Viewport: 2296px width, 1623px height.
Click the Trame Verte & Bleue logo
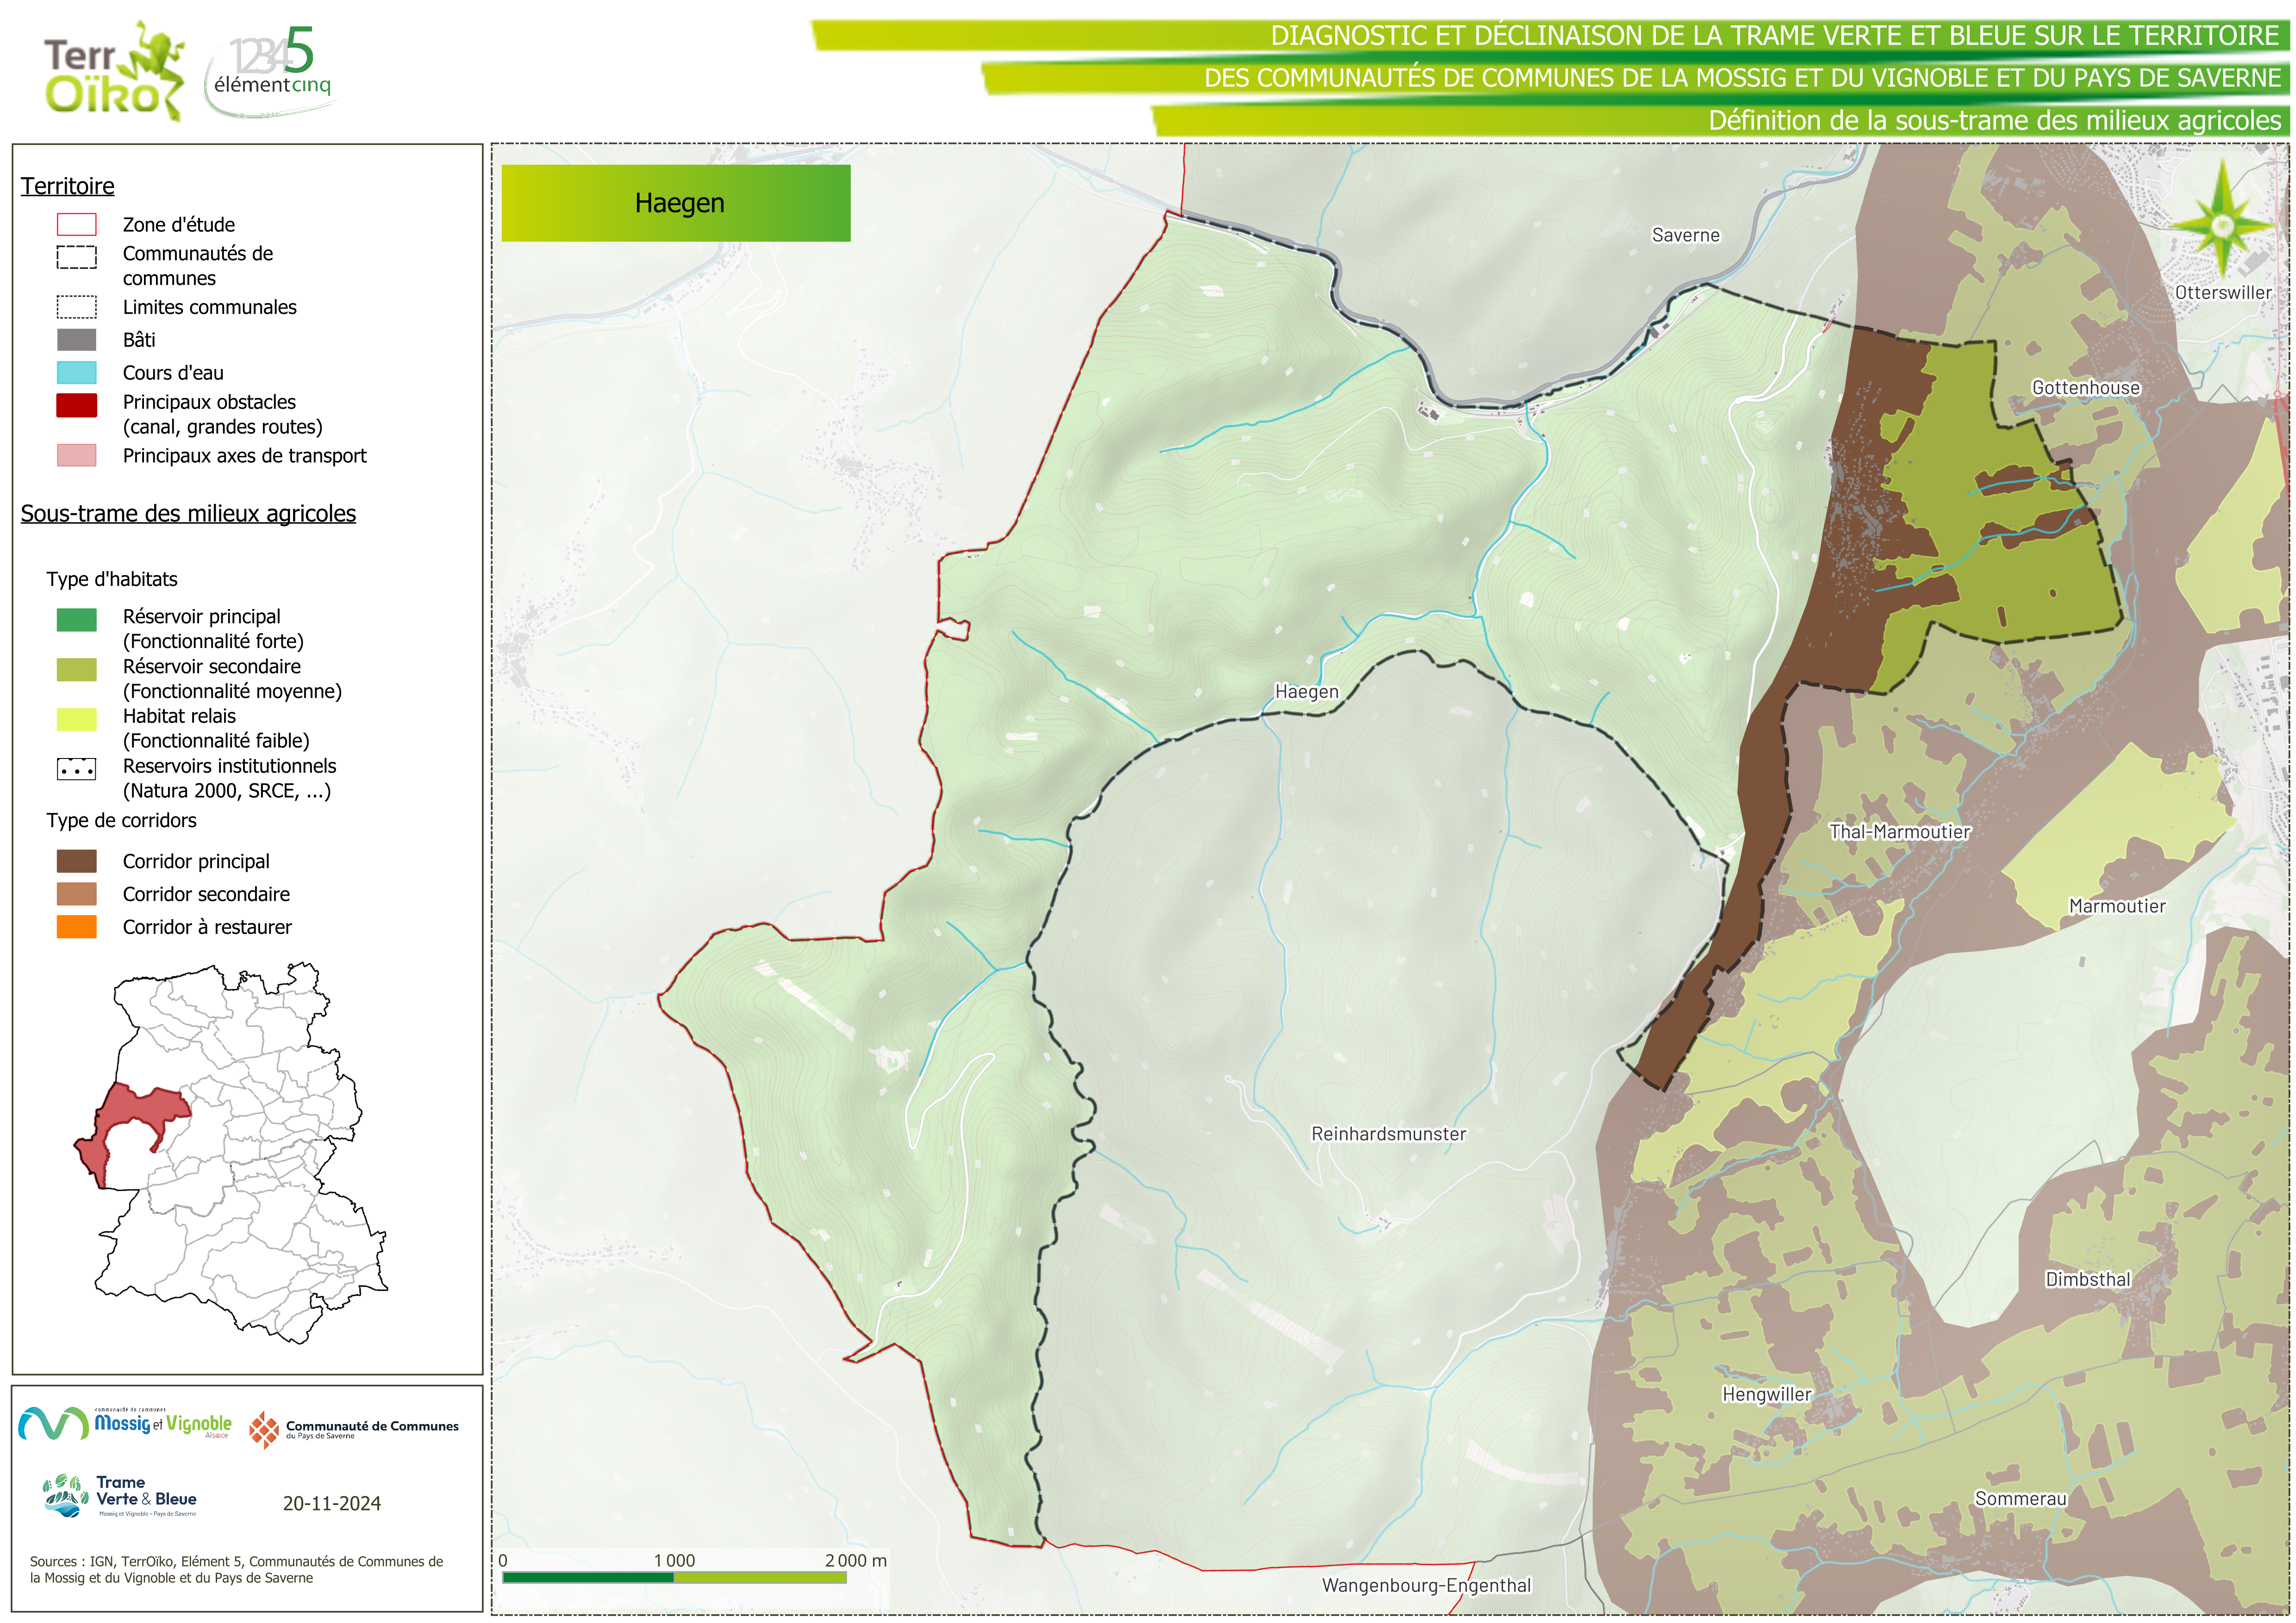click(120, 1496)
